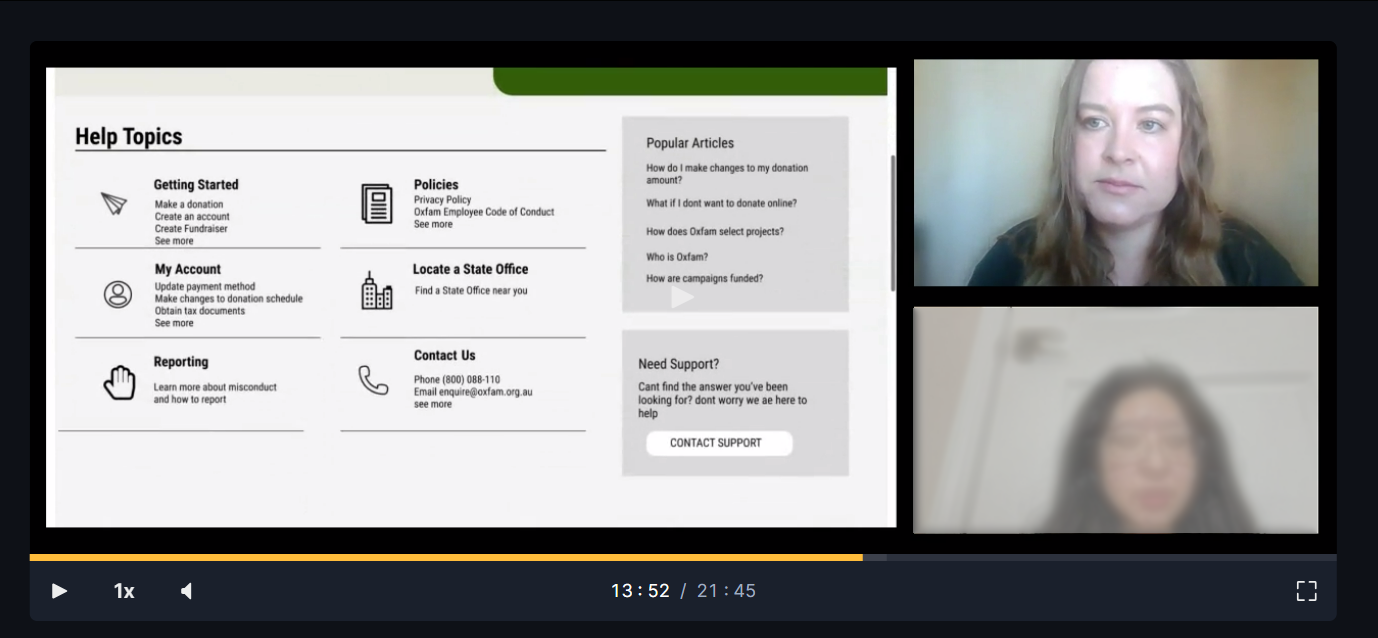Open the Policies help topic

(436, 185)
